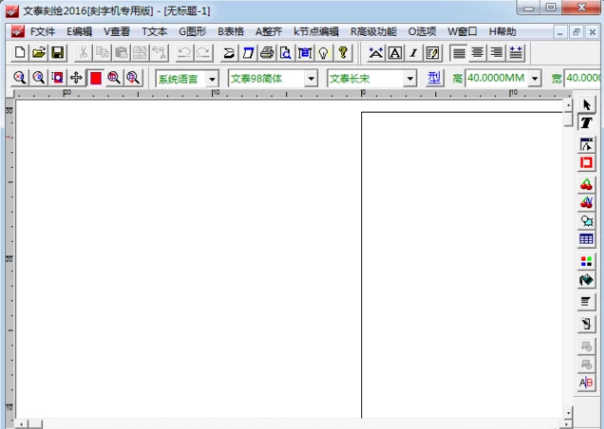Open the height 40.0000MM dropdown arrow

[x=535, y=79]
